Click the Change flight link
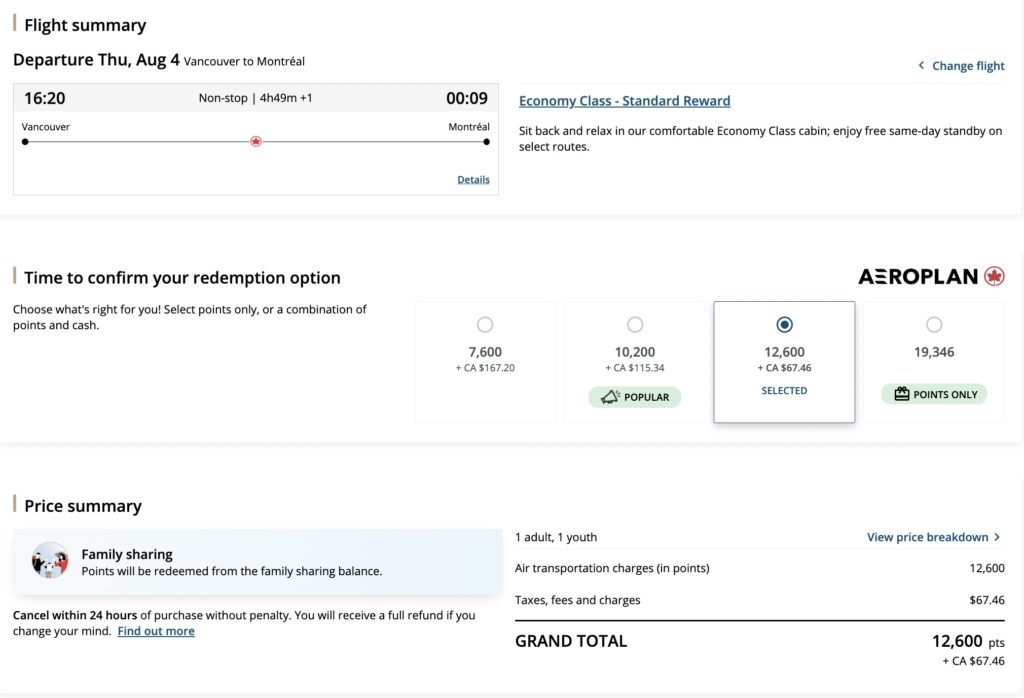The image size is (1024, 698). pyautogui.click(x=968, y=66)
